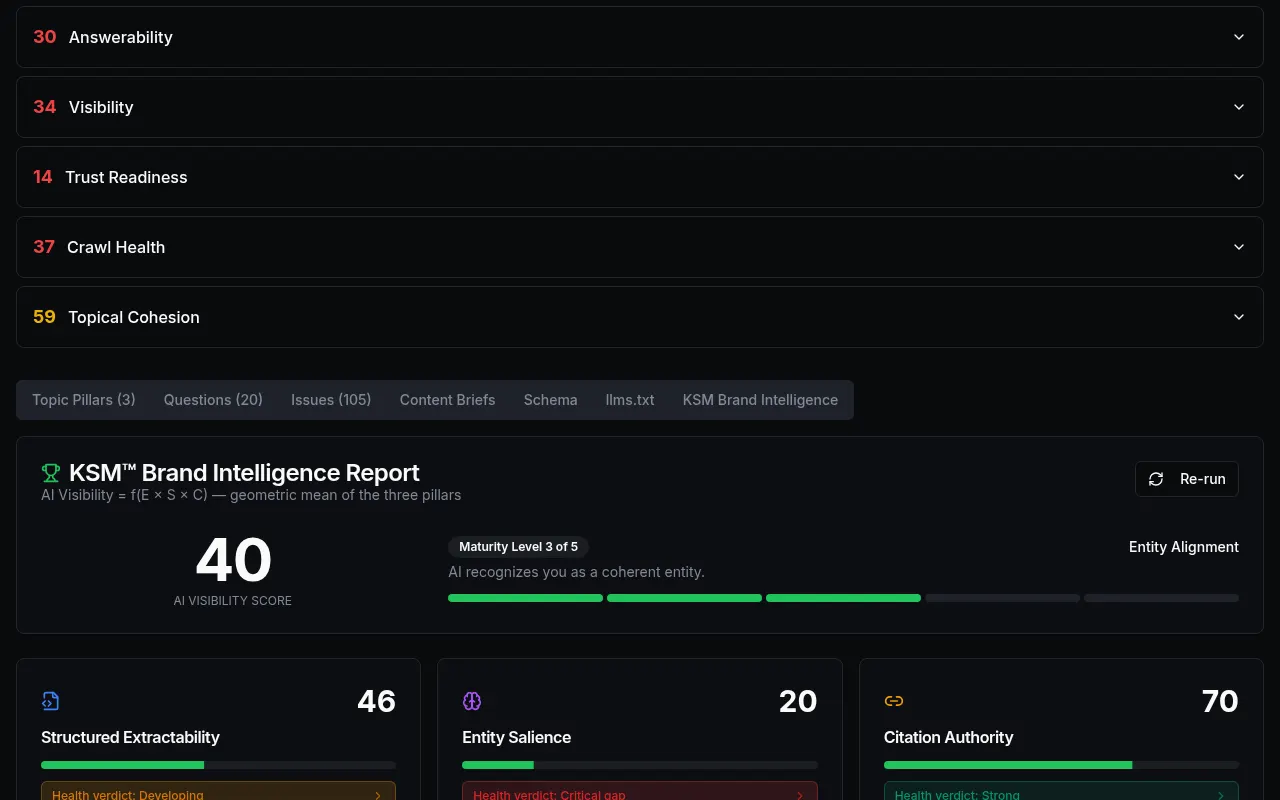
Task: Expand the Crawl Health section chevron
Action: [1239, 247]
